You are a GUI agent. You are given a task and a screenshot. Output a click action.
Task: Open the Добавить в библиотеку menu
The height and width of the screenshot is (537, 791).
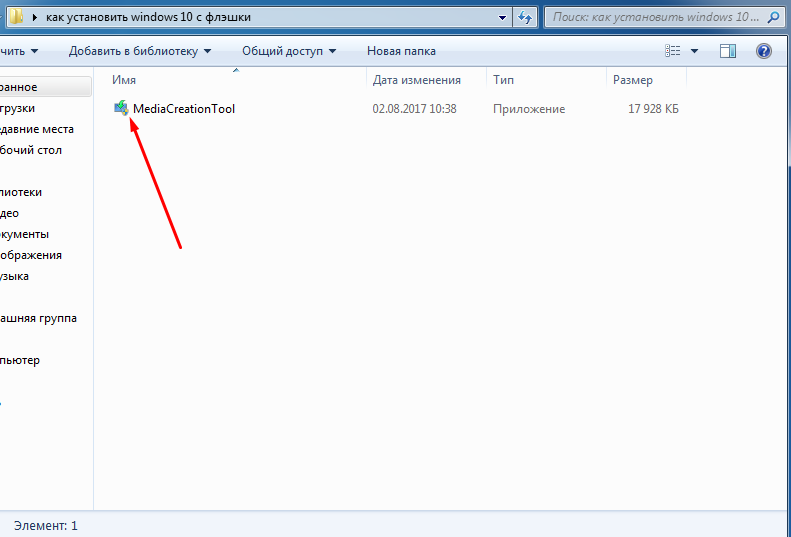point(140,51)
